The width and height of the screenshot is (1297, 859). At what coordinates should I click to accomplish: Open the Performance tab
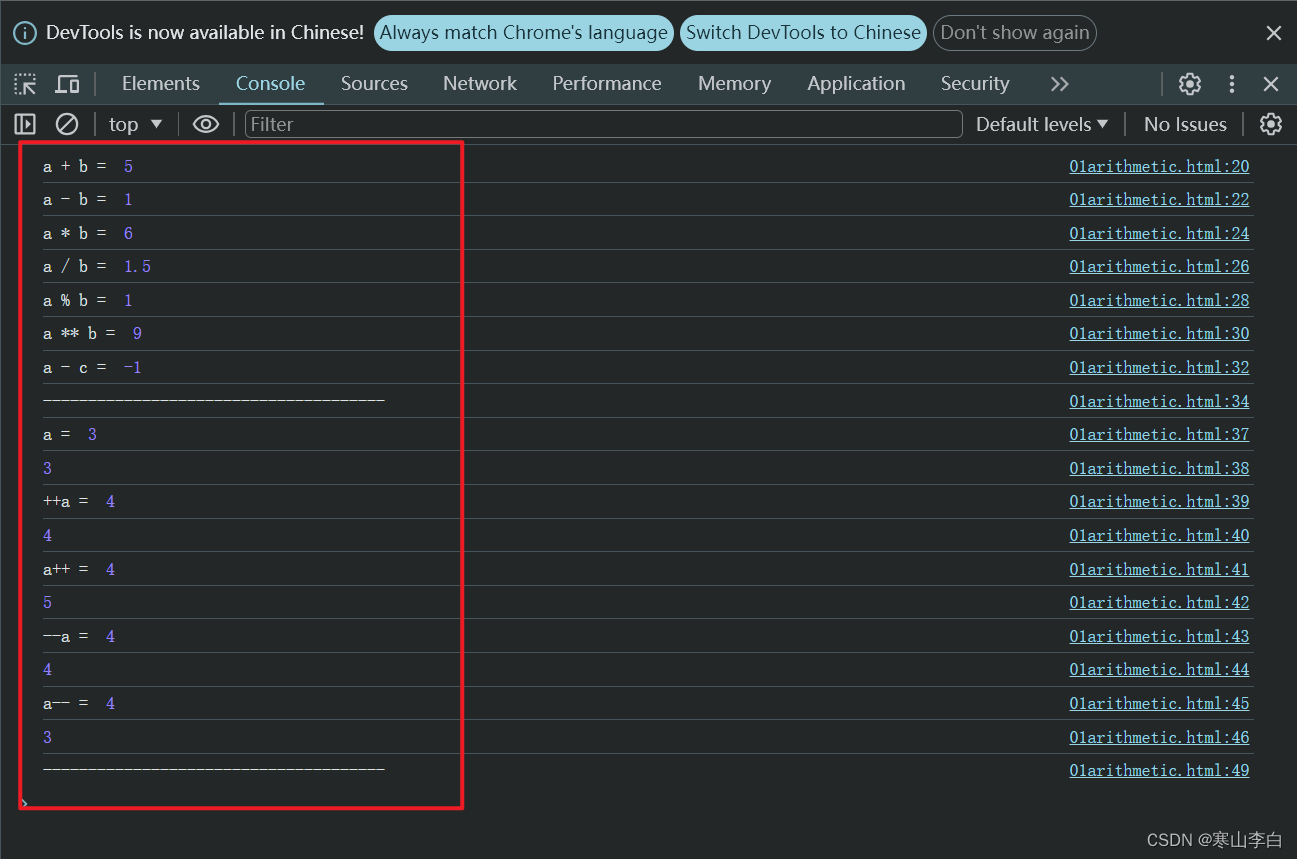[x=607, y=84]
